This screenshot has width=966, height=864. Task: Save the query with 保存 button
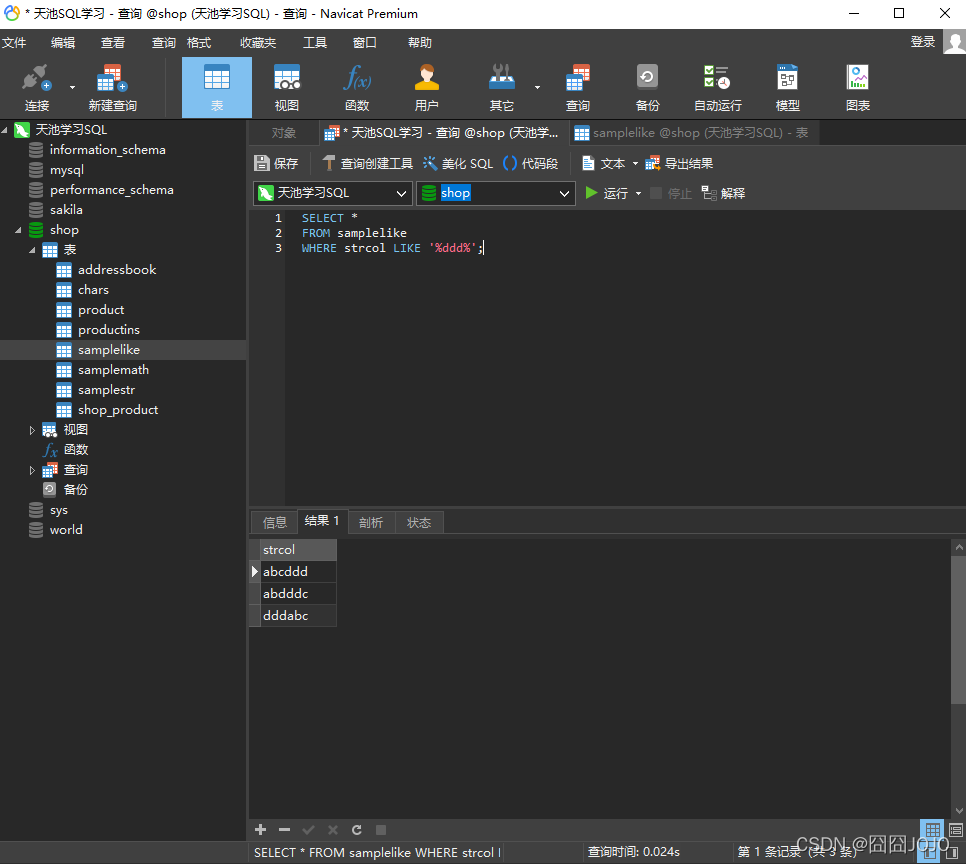pyautogui.click(x=276, y=163)
